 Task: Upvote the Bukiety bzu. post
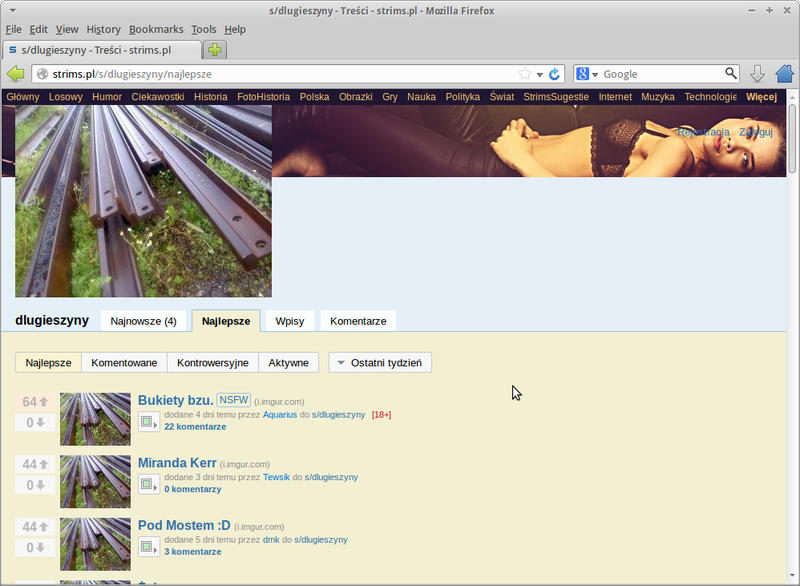(35, 402)
